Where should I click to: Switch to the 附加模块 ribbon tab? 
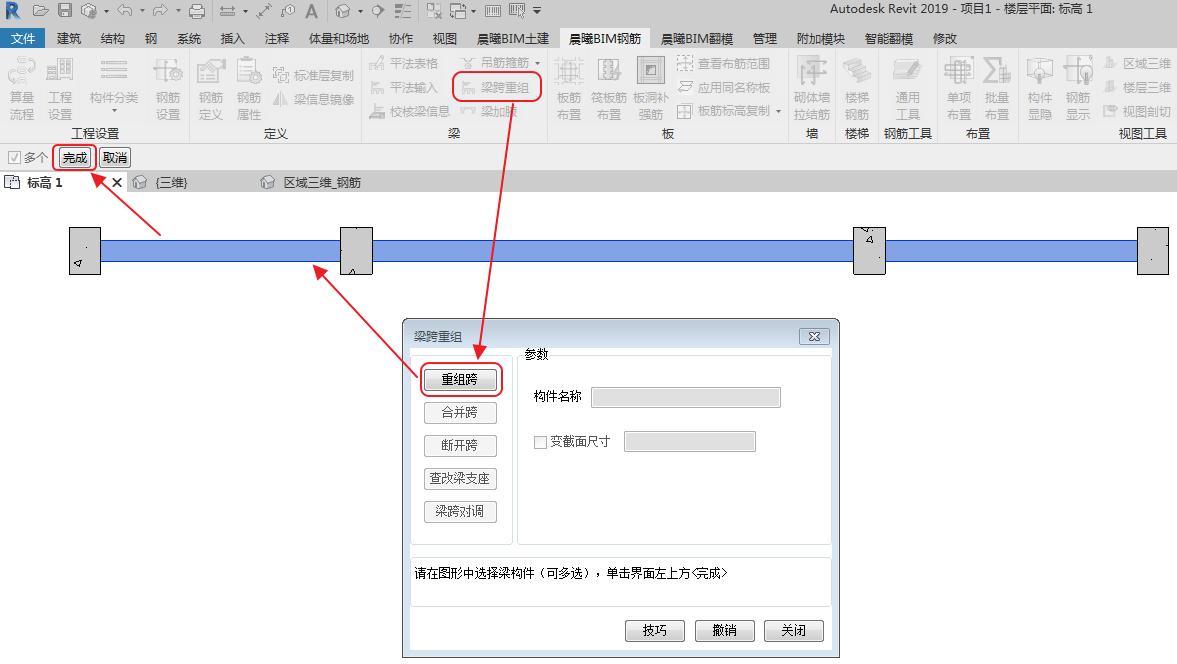[x=820, y=38]
